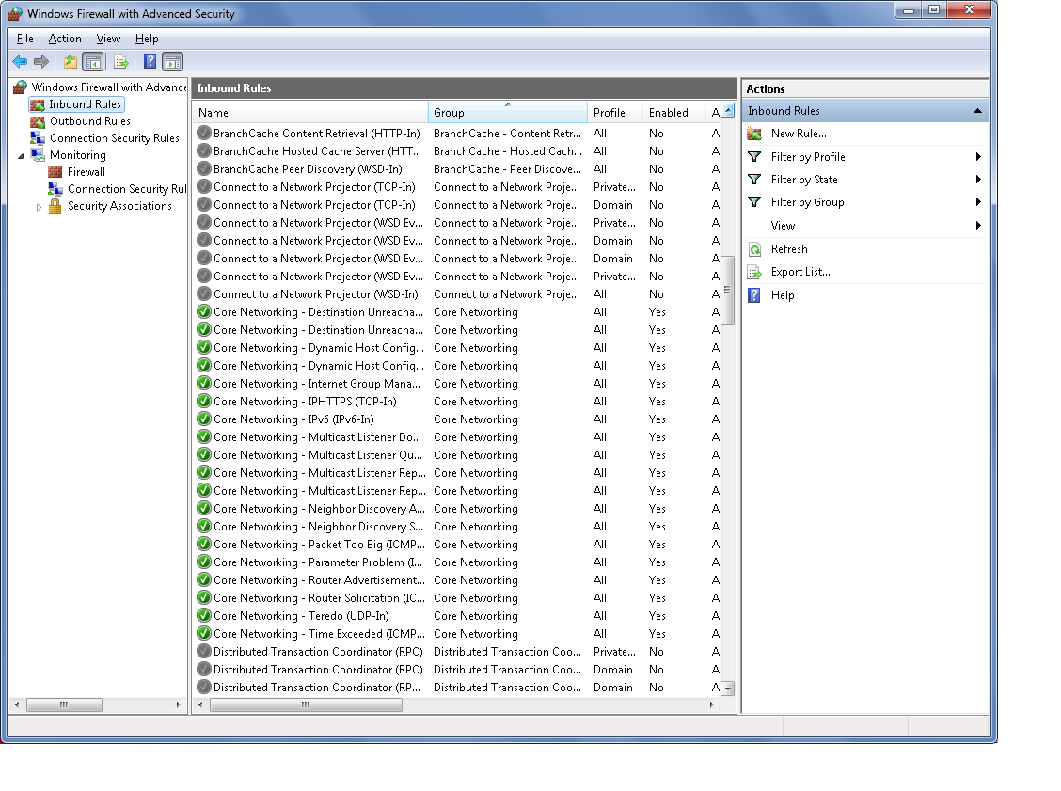The image size is (1061, 791).
Task: Click the Outbound Rules tree icon
Action: coord(38,122)
